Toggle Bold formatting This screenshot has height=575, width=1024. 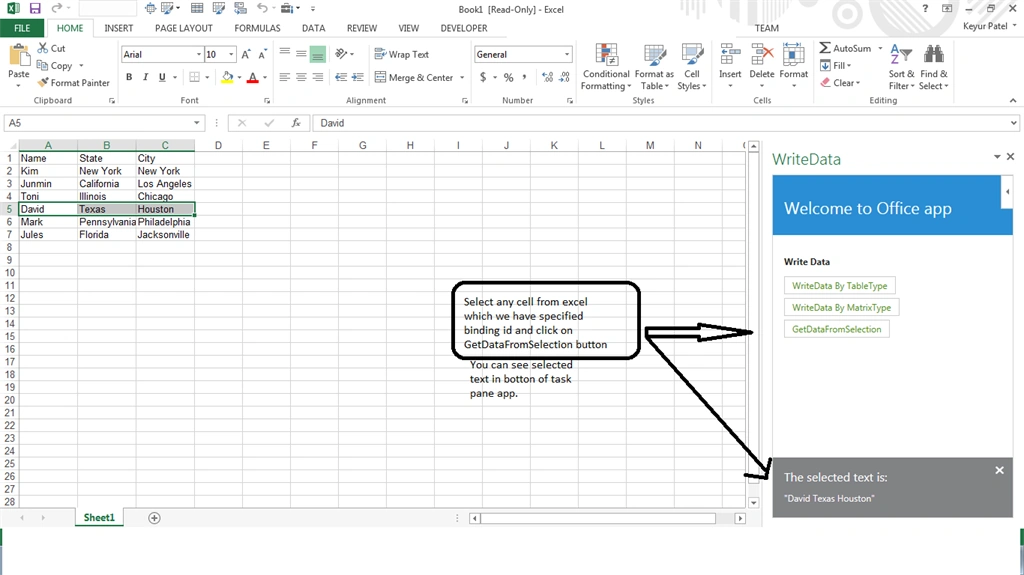pos(129,77)
